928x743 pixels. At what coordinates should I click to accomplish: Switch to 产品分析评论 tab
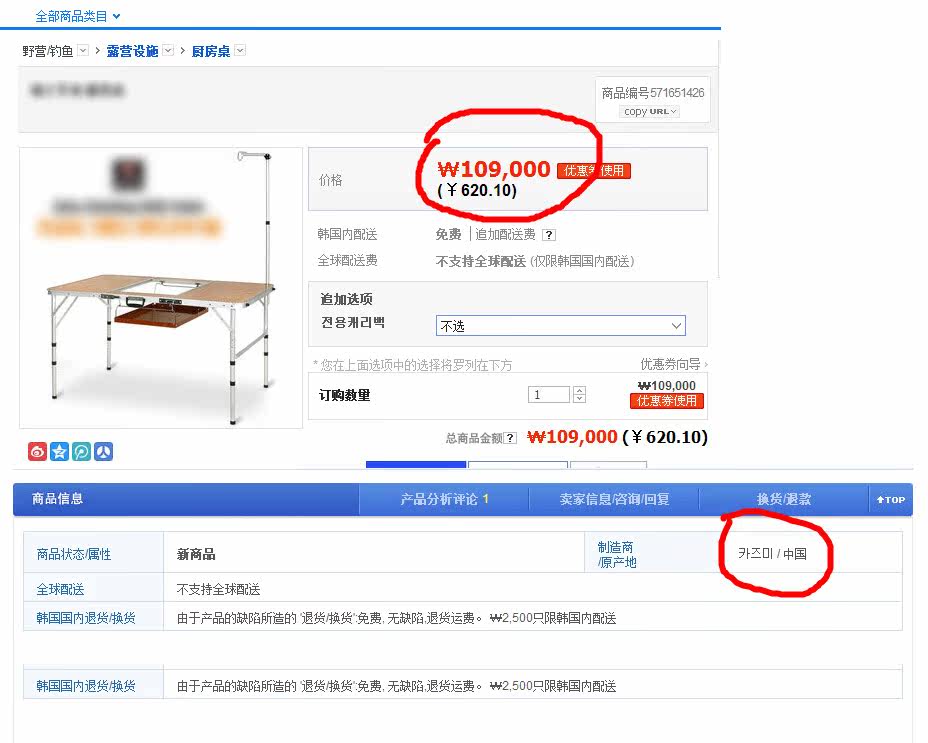click(444, 499)
